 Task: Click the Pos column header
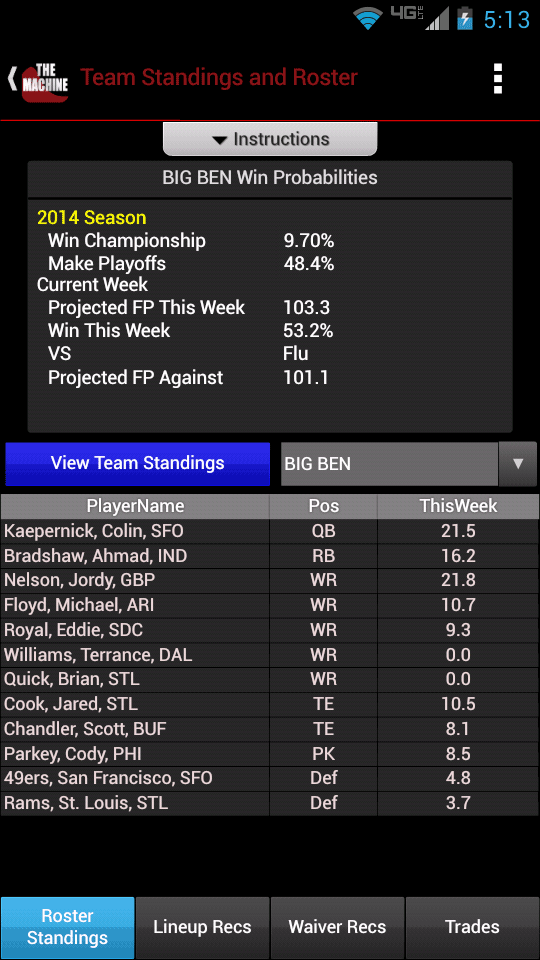[x=323, y=506]
